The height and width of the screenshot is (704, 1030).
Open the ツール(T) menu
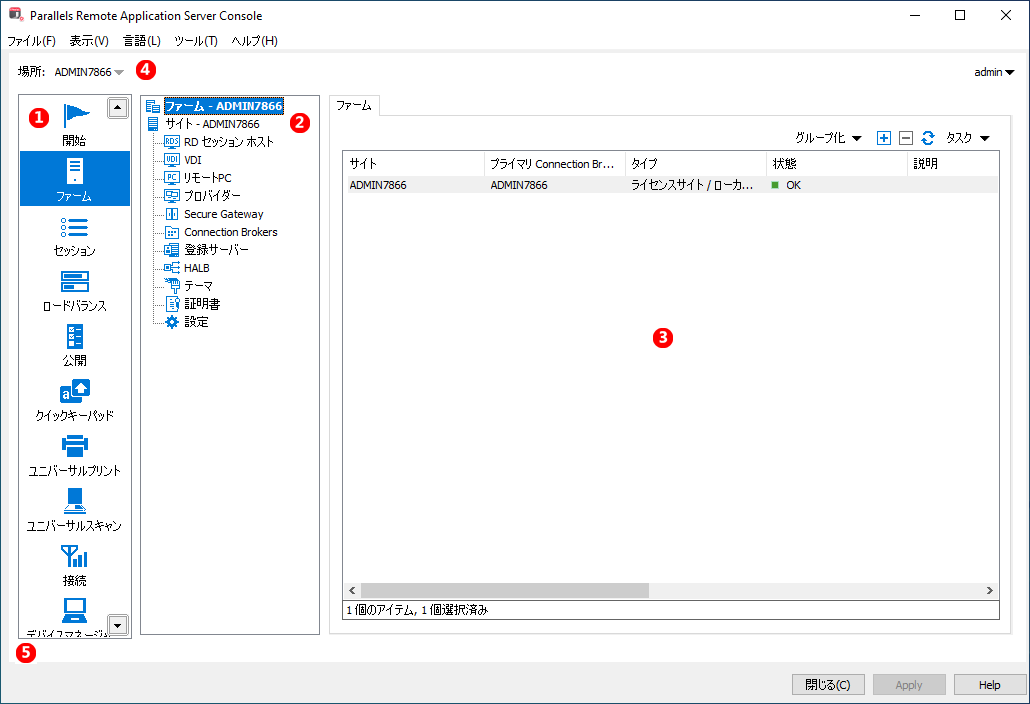pos(196,41)
